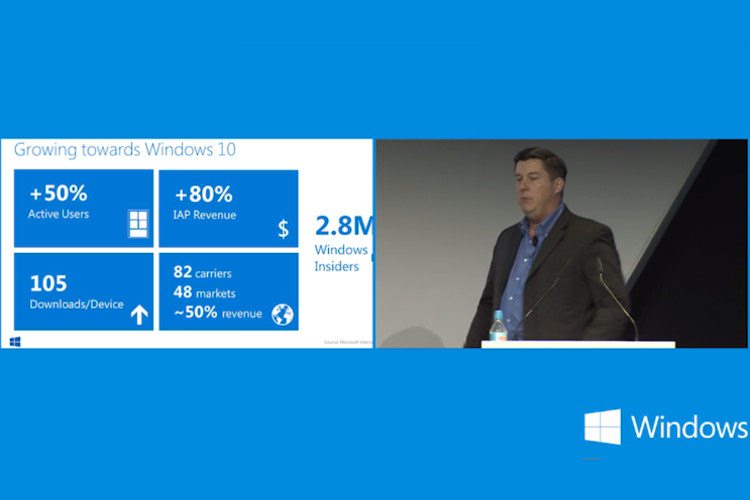Click the '48 markets' line

click(x=204, y=292)
